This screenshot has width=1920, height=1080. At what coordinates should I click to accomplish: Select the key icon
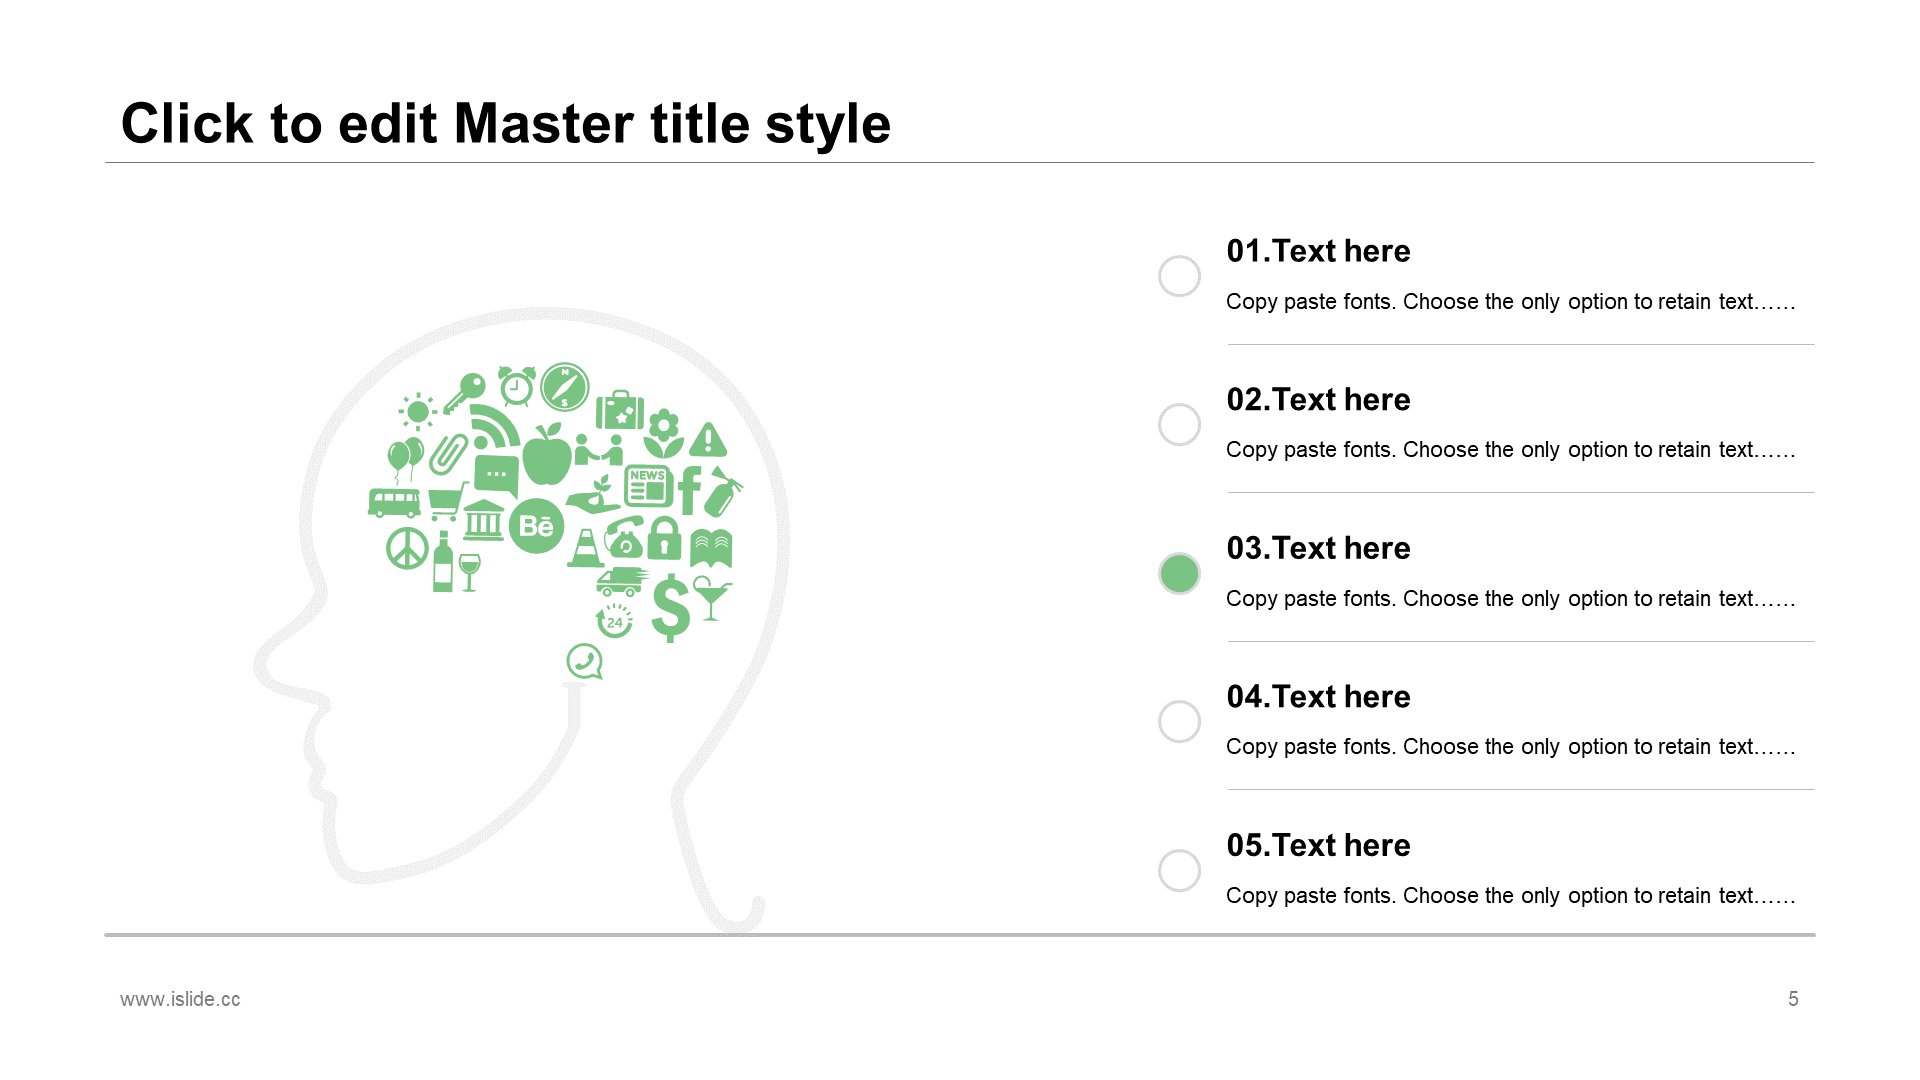pos(465,392)
